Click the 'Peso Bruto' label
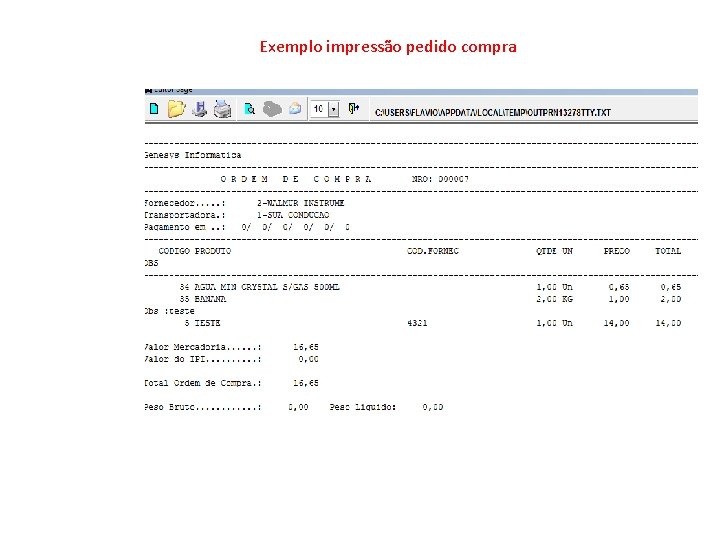The width and height of the screenshot is (720, 540). (x=202, y=407)
